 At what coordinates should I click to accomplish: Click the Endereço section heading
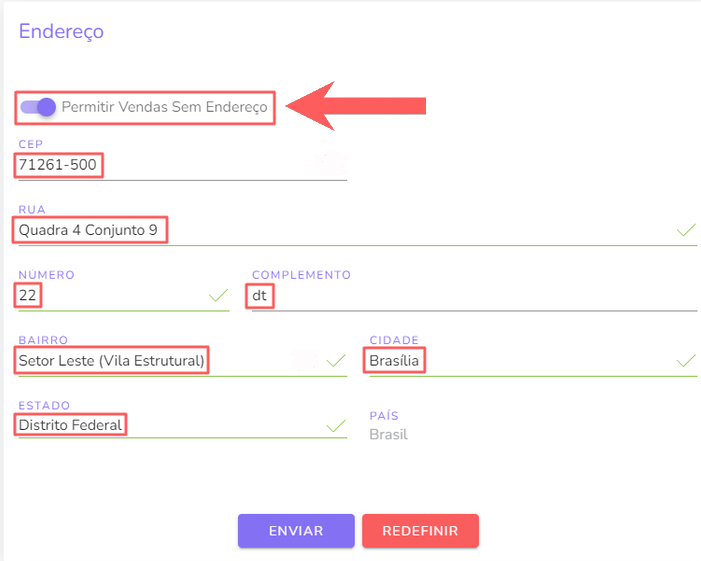(x=61, y=31)
